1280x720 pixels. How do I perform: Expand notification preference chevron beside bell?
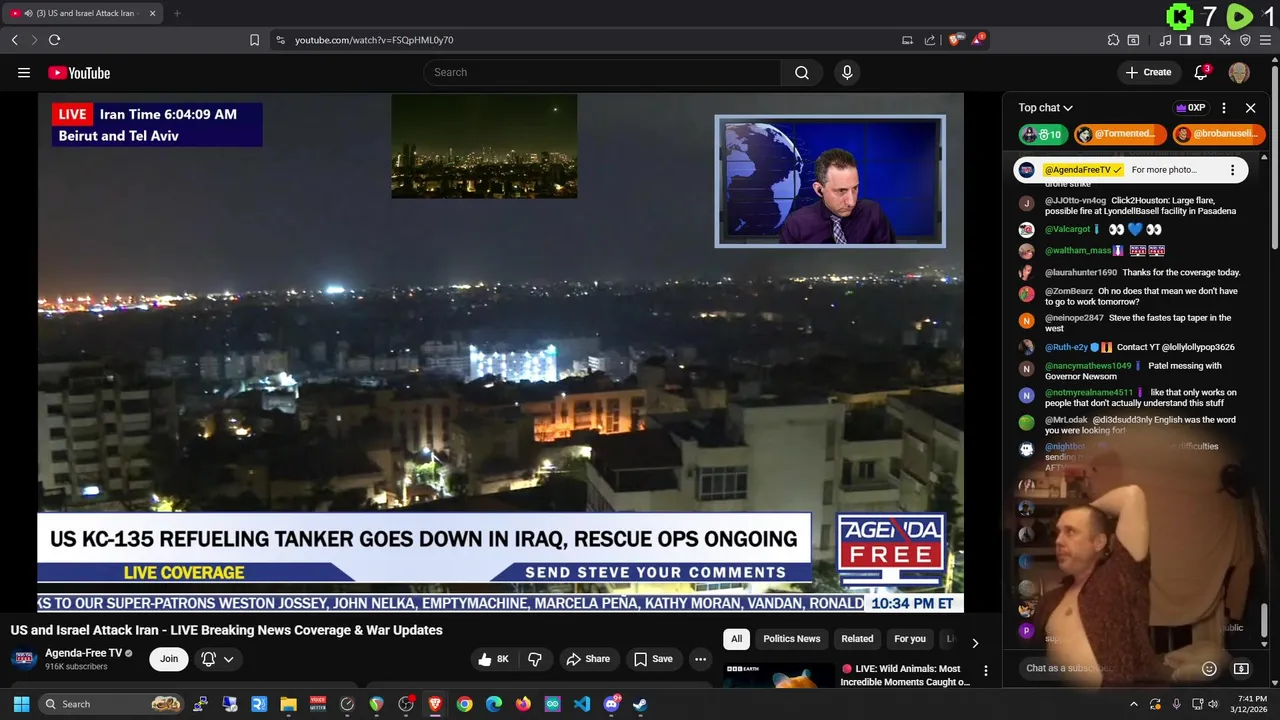point(229,659)
